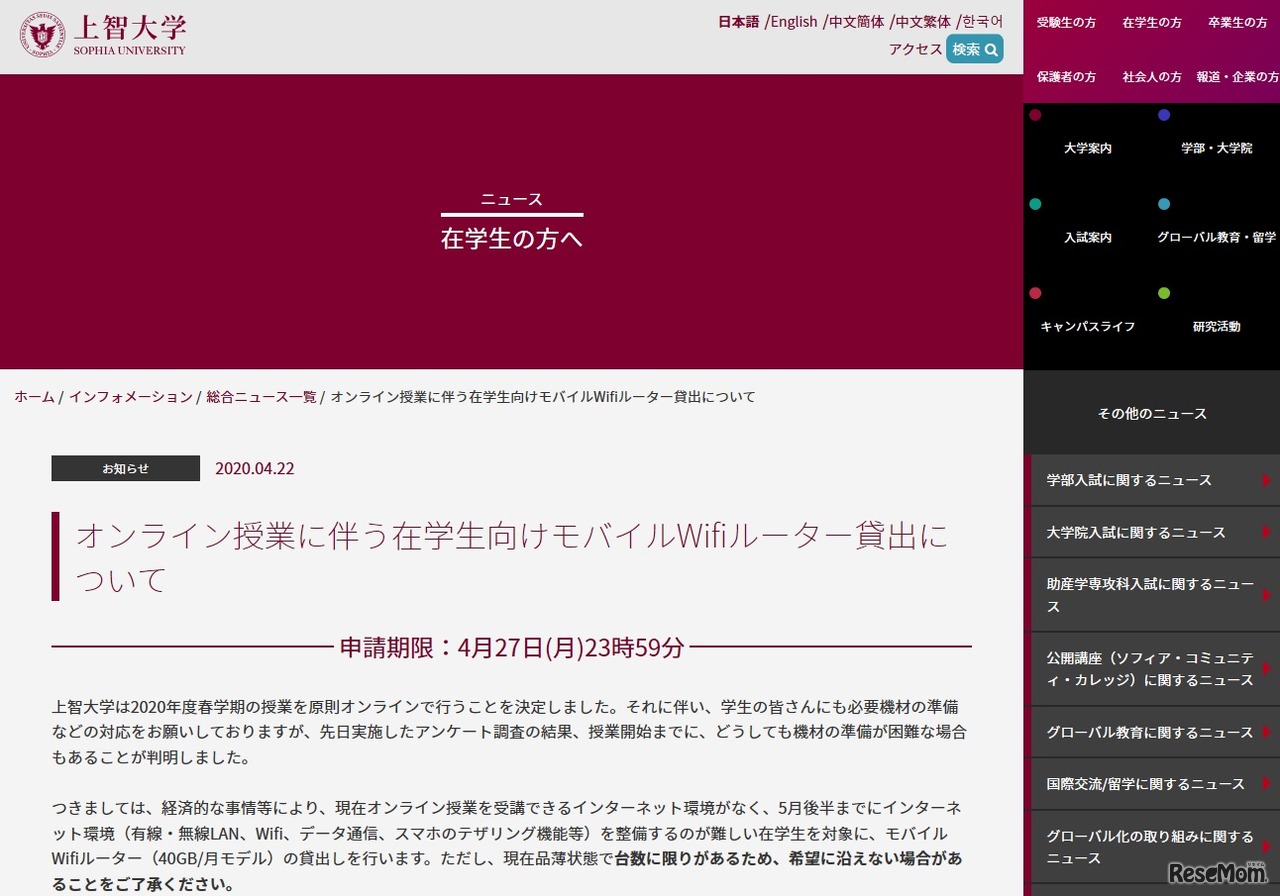Viewport: 1280px width, 896px height.
Task: Click the green dot icon above 研究活動
Action: 1163,293
